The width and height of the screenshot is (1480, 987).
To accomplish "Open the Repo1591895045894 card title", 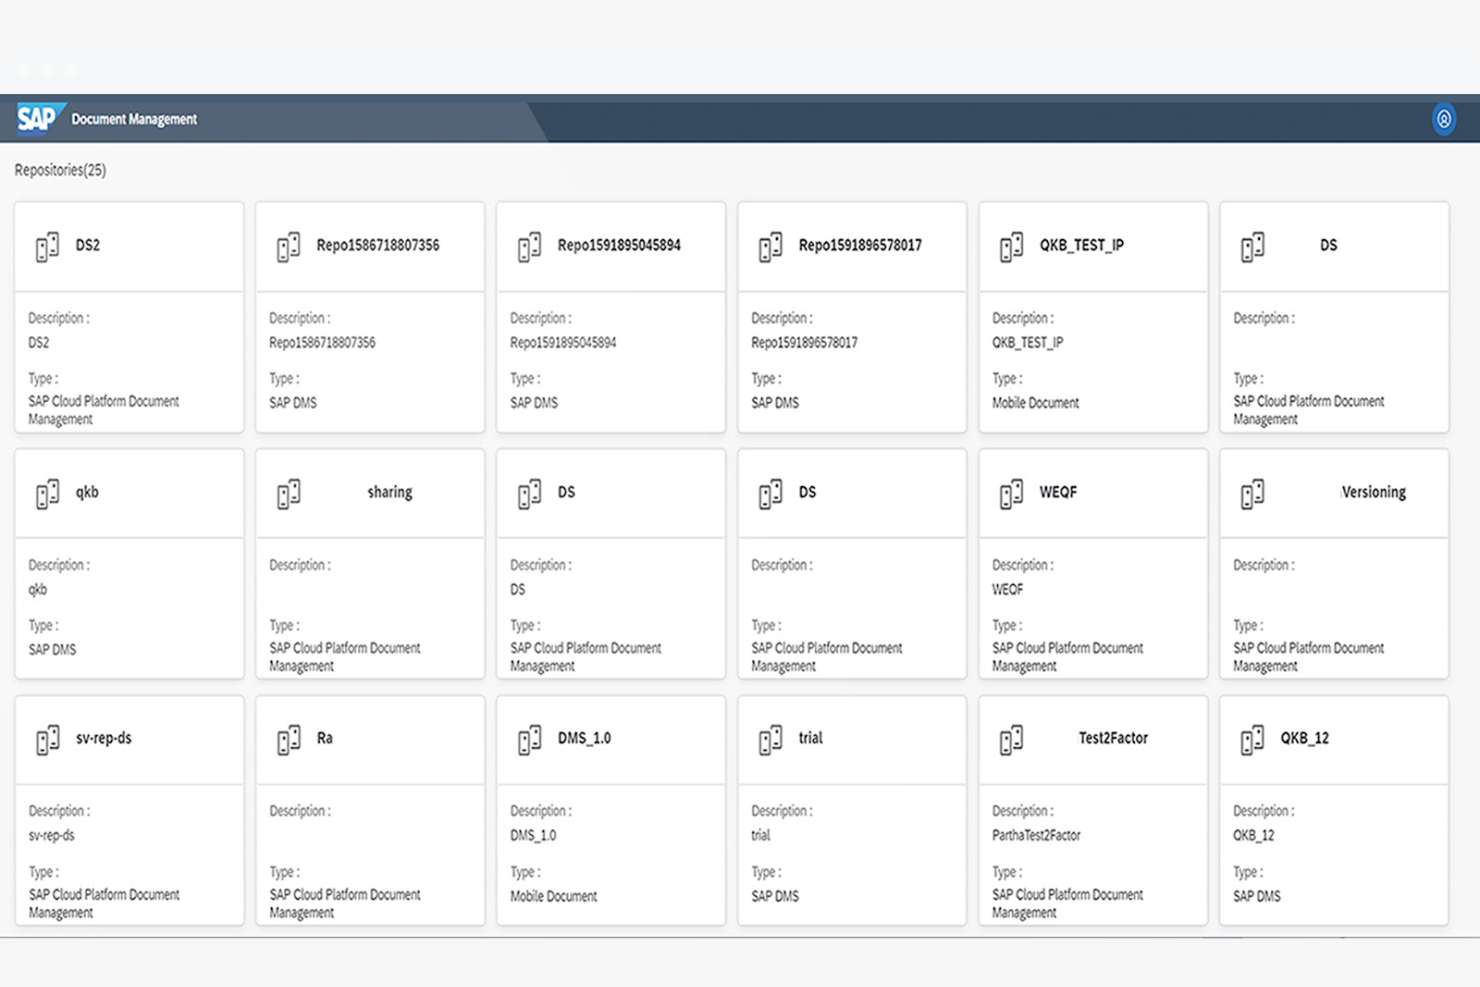I will (619, 245).
